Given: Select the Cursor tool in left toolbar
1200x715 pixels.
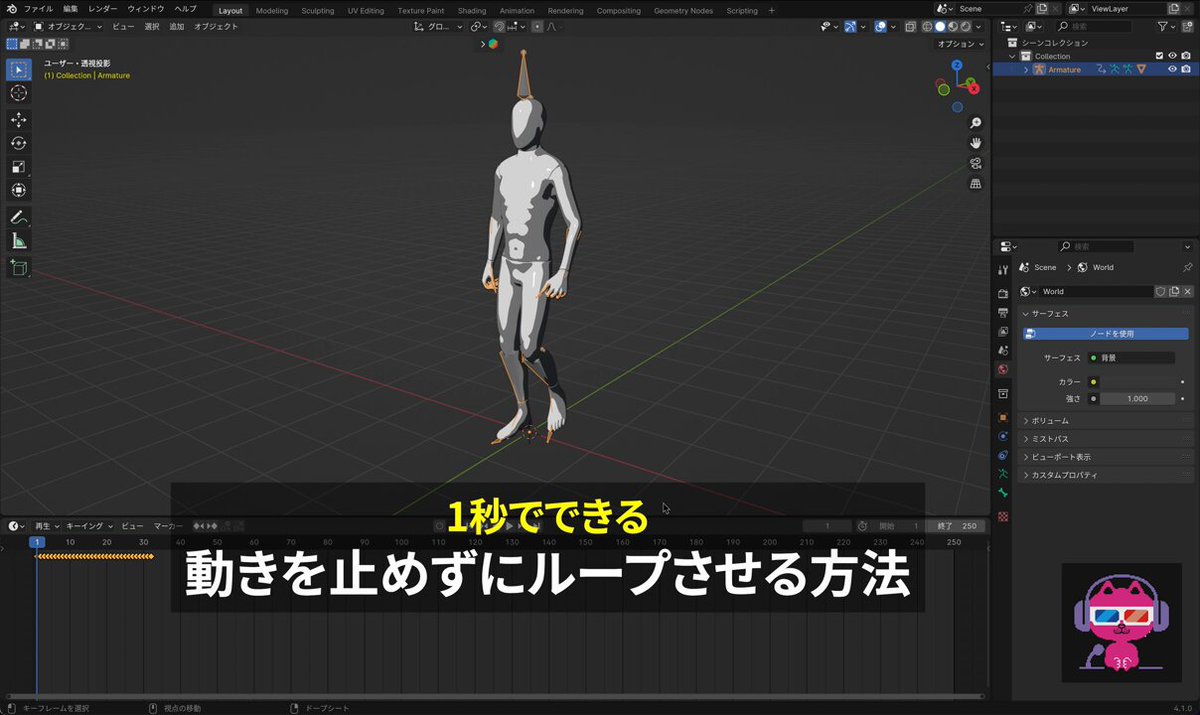Looking at the screenshot, I should (18, 93).
